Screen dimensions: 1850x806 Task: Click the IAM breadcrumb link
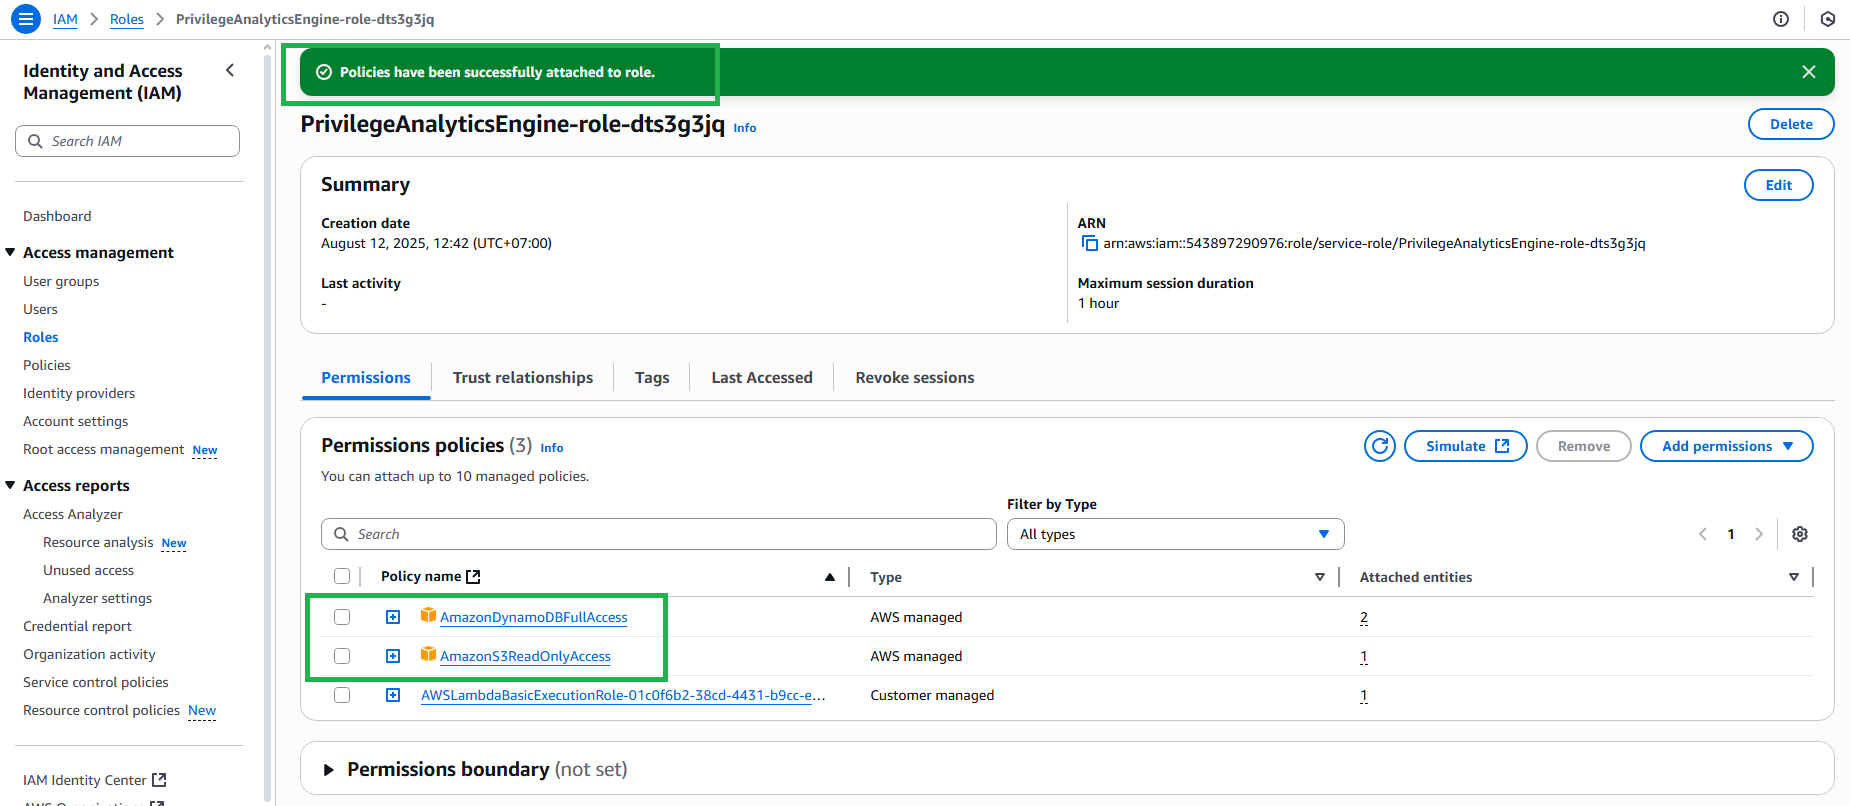click(65, 19)
